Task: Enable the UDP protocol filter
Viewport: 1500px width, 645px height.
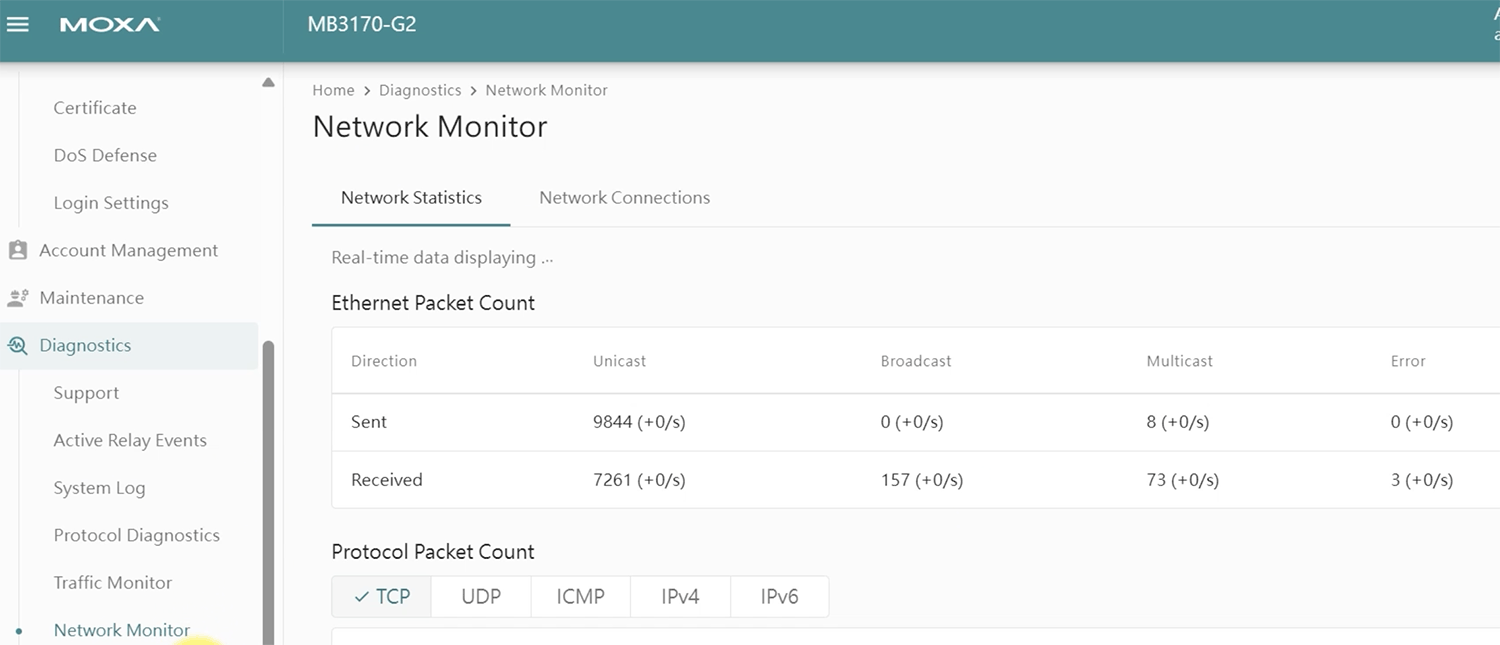Action: (x=480, y=595)
